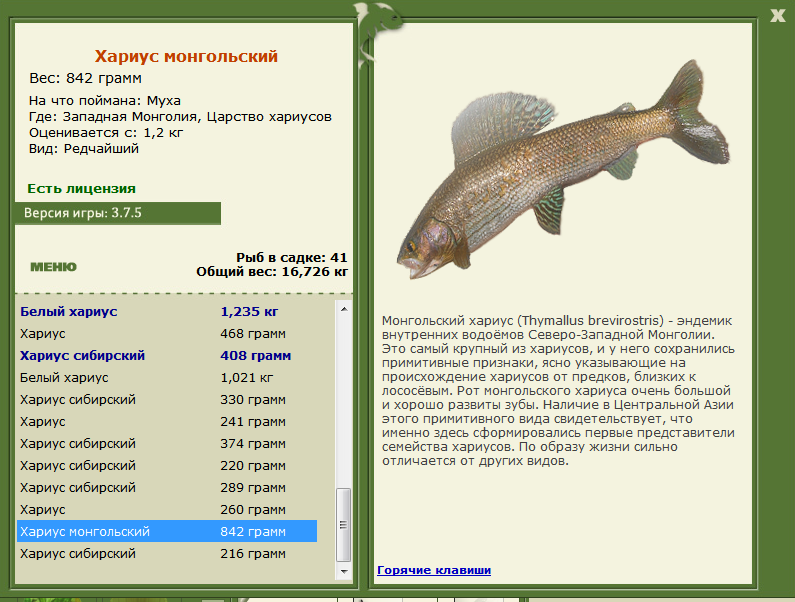The height and width of the screenshot is (602, 795).
Task: Click the Оценивается с: 1,2 кг line
Action: (105, 133)
